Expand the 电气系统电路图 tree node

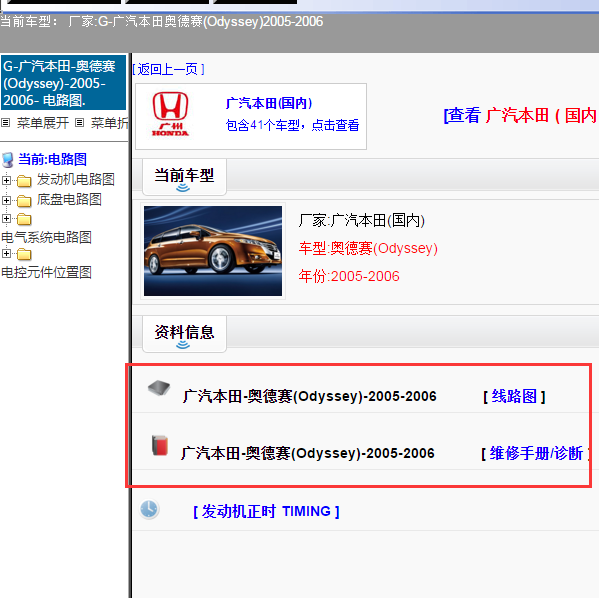click(6, 219)
